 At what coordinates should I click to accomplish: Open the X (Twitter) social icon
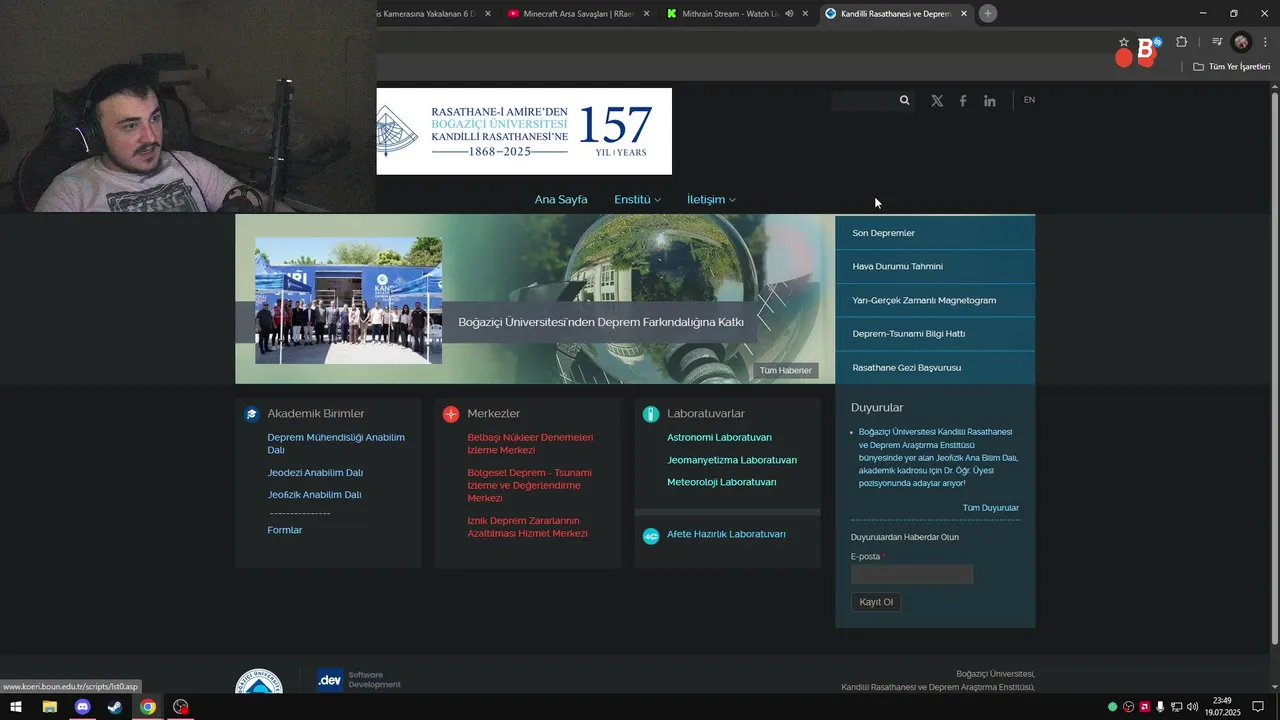tap(937, 101)
